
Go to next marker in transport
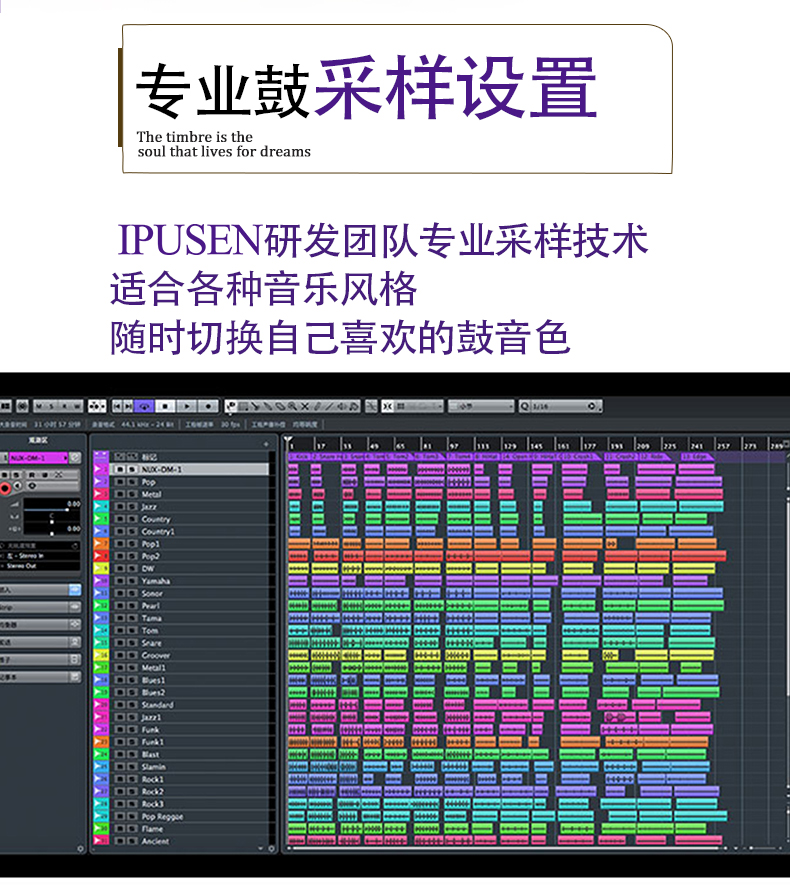pos(129,406)
